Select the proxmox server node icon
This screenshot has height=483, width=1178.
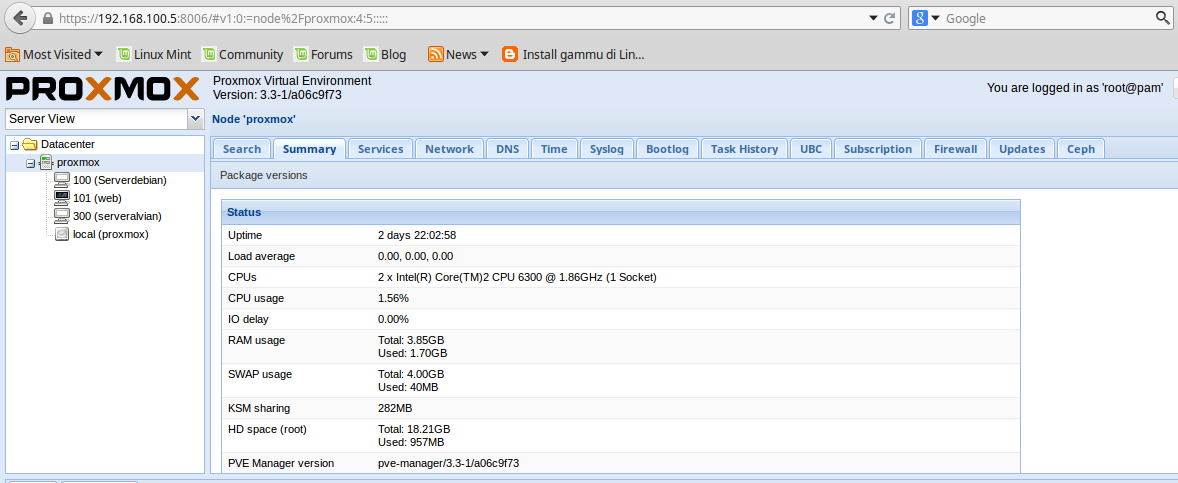(x=46, y=162)
